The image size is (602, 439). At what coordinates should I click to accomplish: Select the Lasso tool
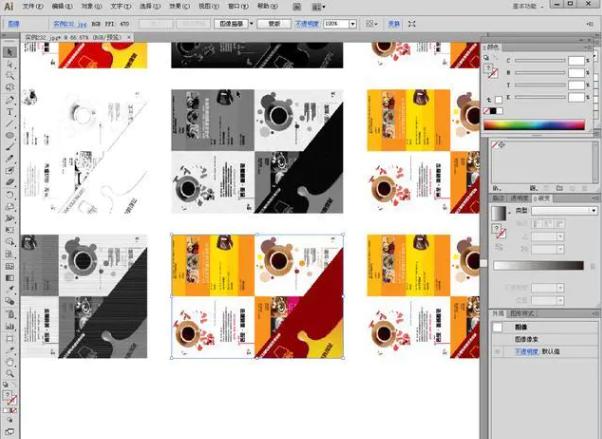click(x=10, y=87)
